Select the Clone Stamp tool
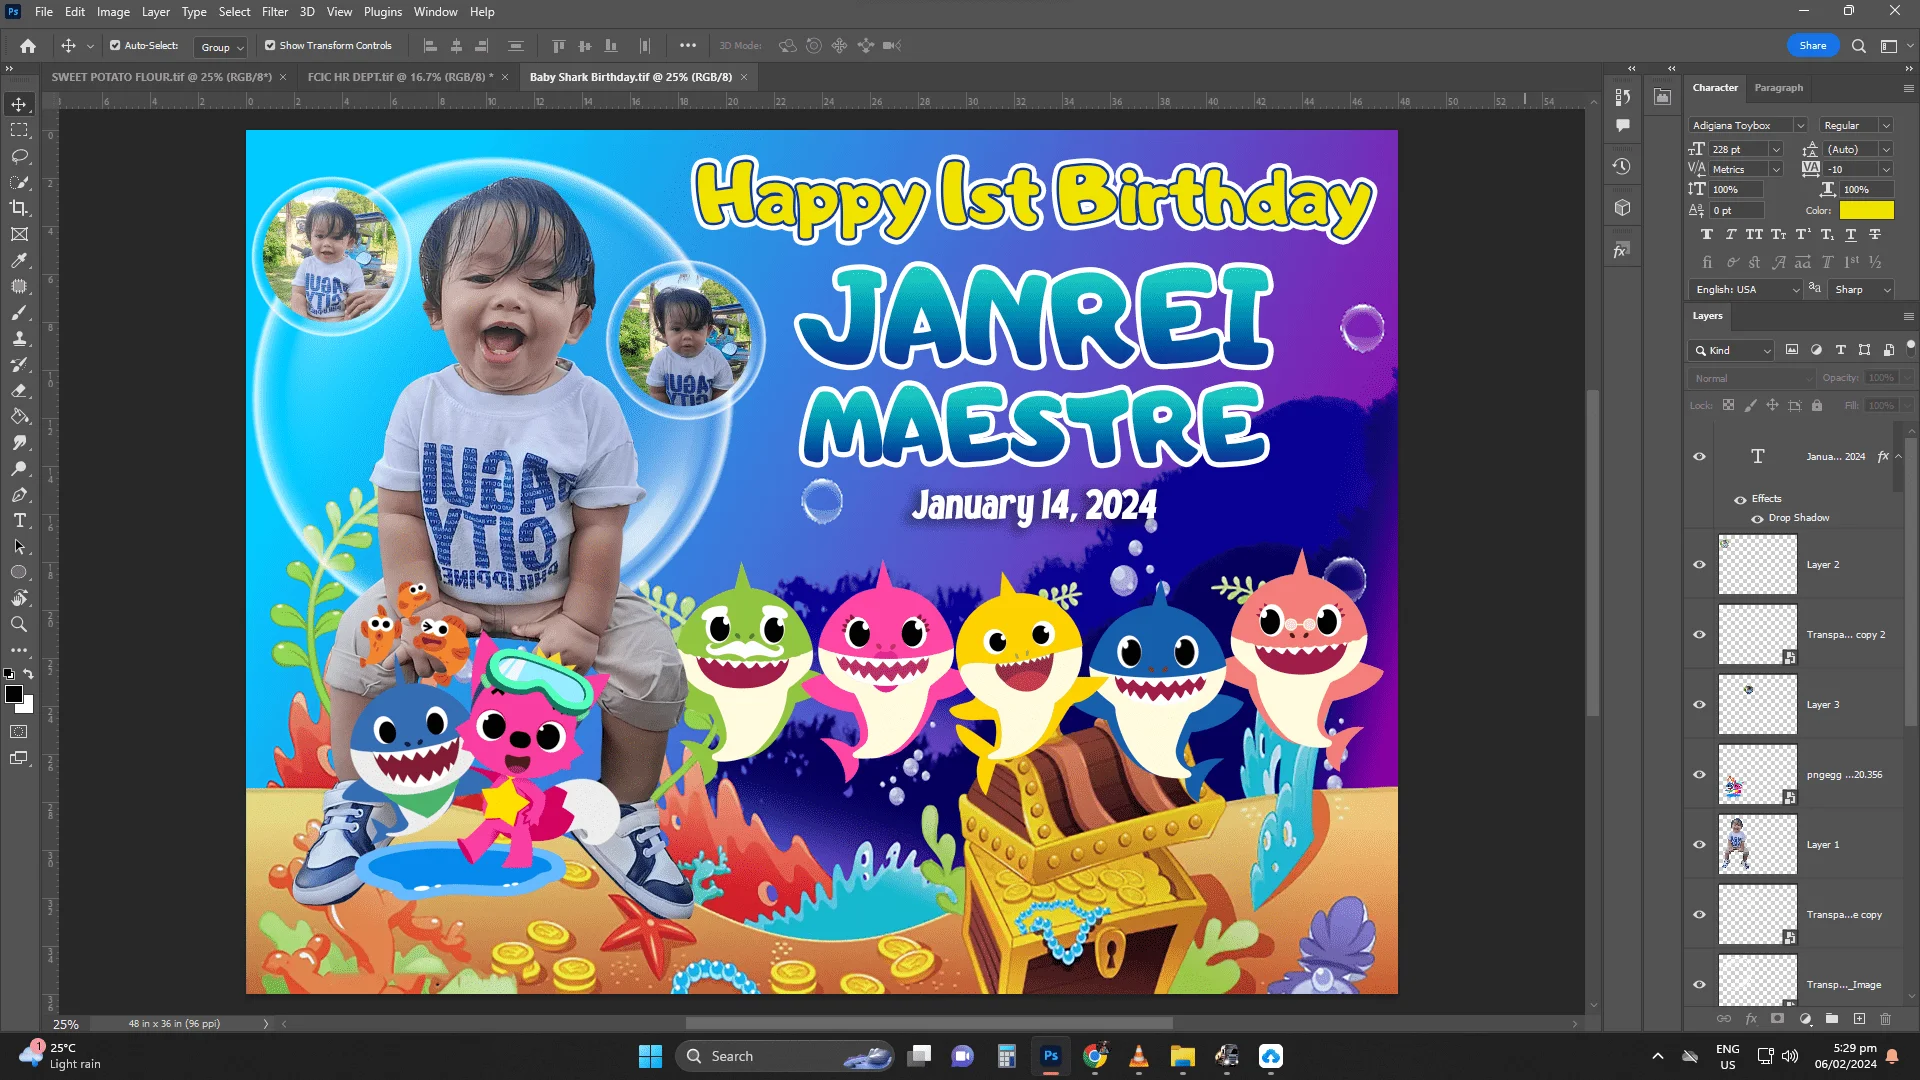Viewport: 1920px width, 1080px height. pos(19,339)
